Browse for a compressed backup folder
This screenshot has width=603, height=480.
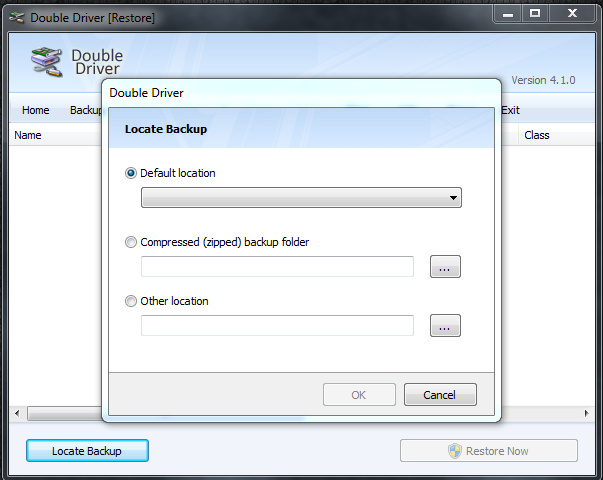(x=445, y=267)
